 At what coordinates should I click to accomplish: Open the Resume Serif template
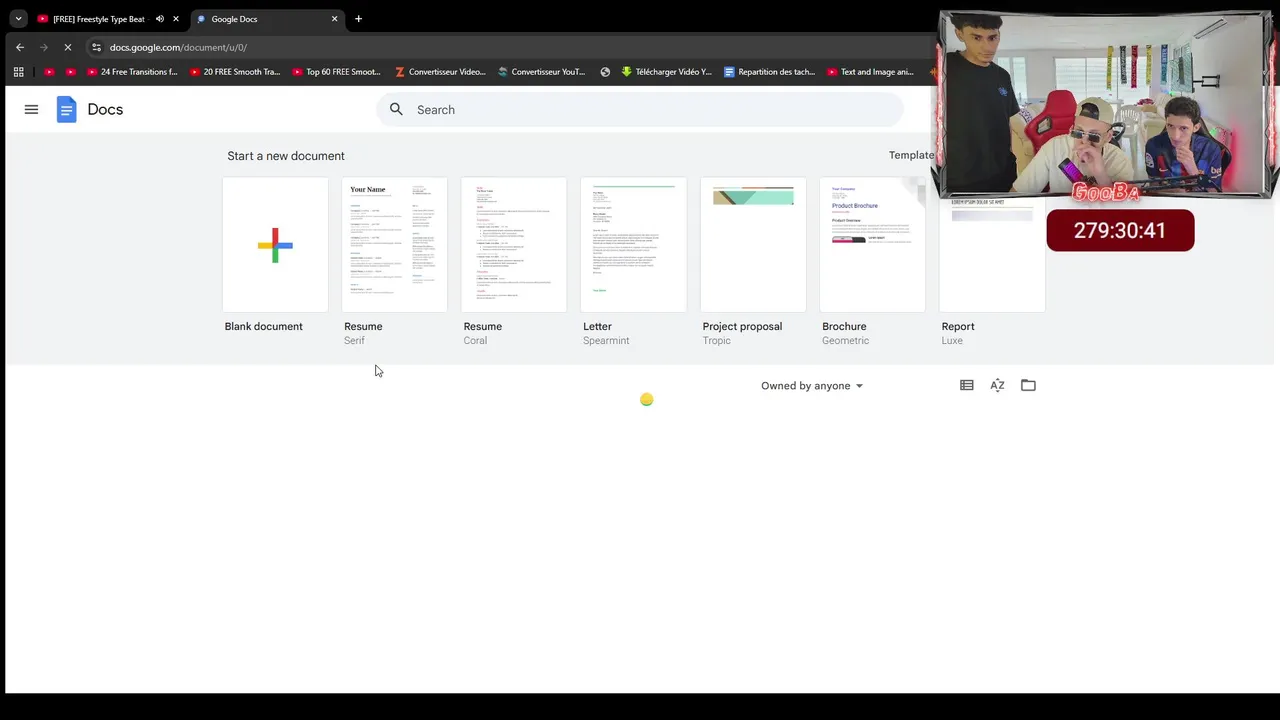coord(394,245)
